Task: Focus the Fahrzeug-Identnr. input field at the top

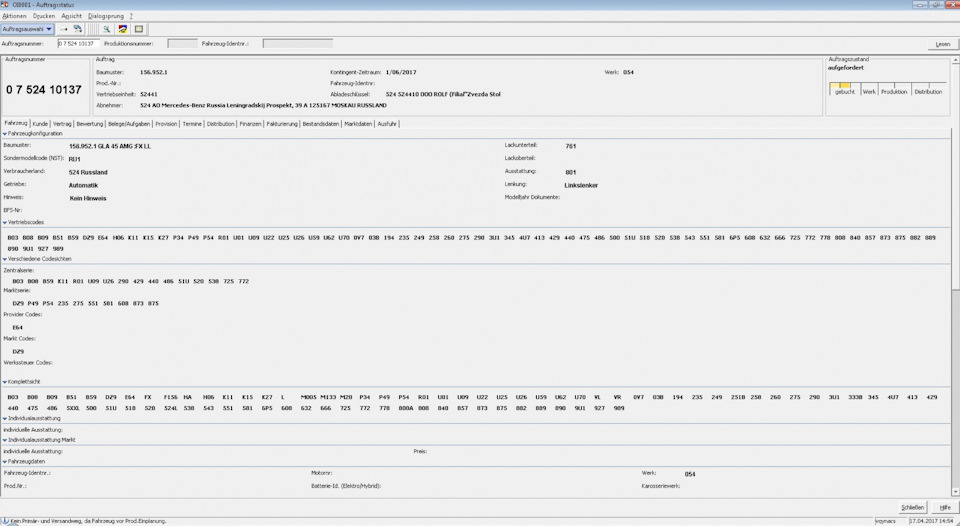Action: pyautogui.click(x=298, y=43)
